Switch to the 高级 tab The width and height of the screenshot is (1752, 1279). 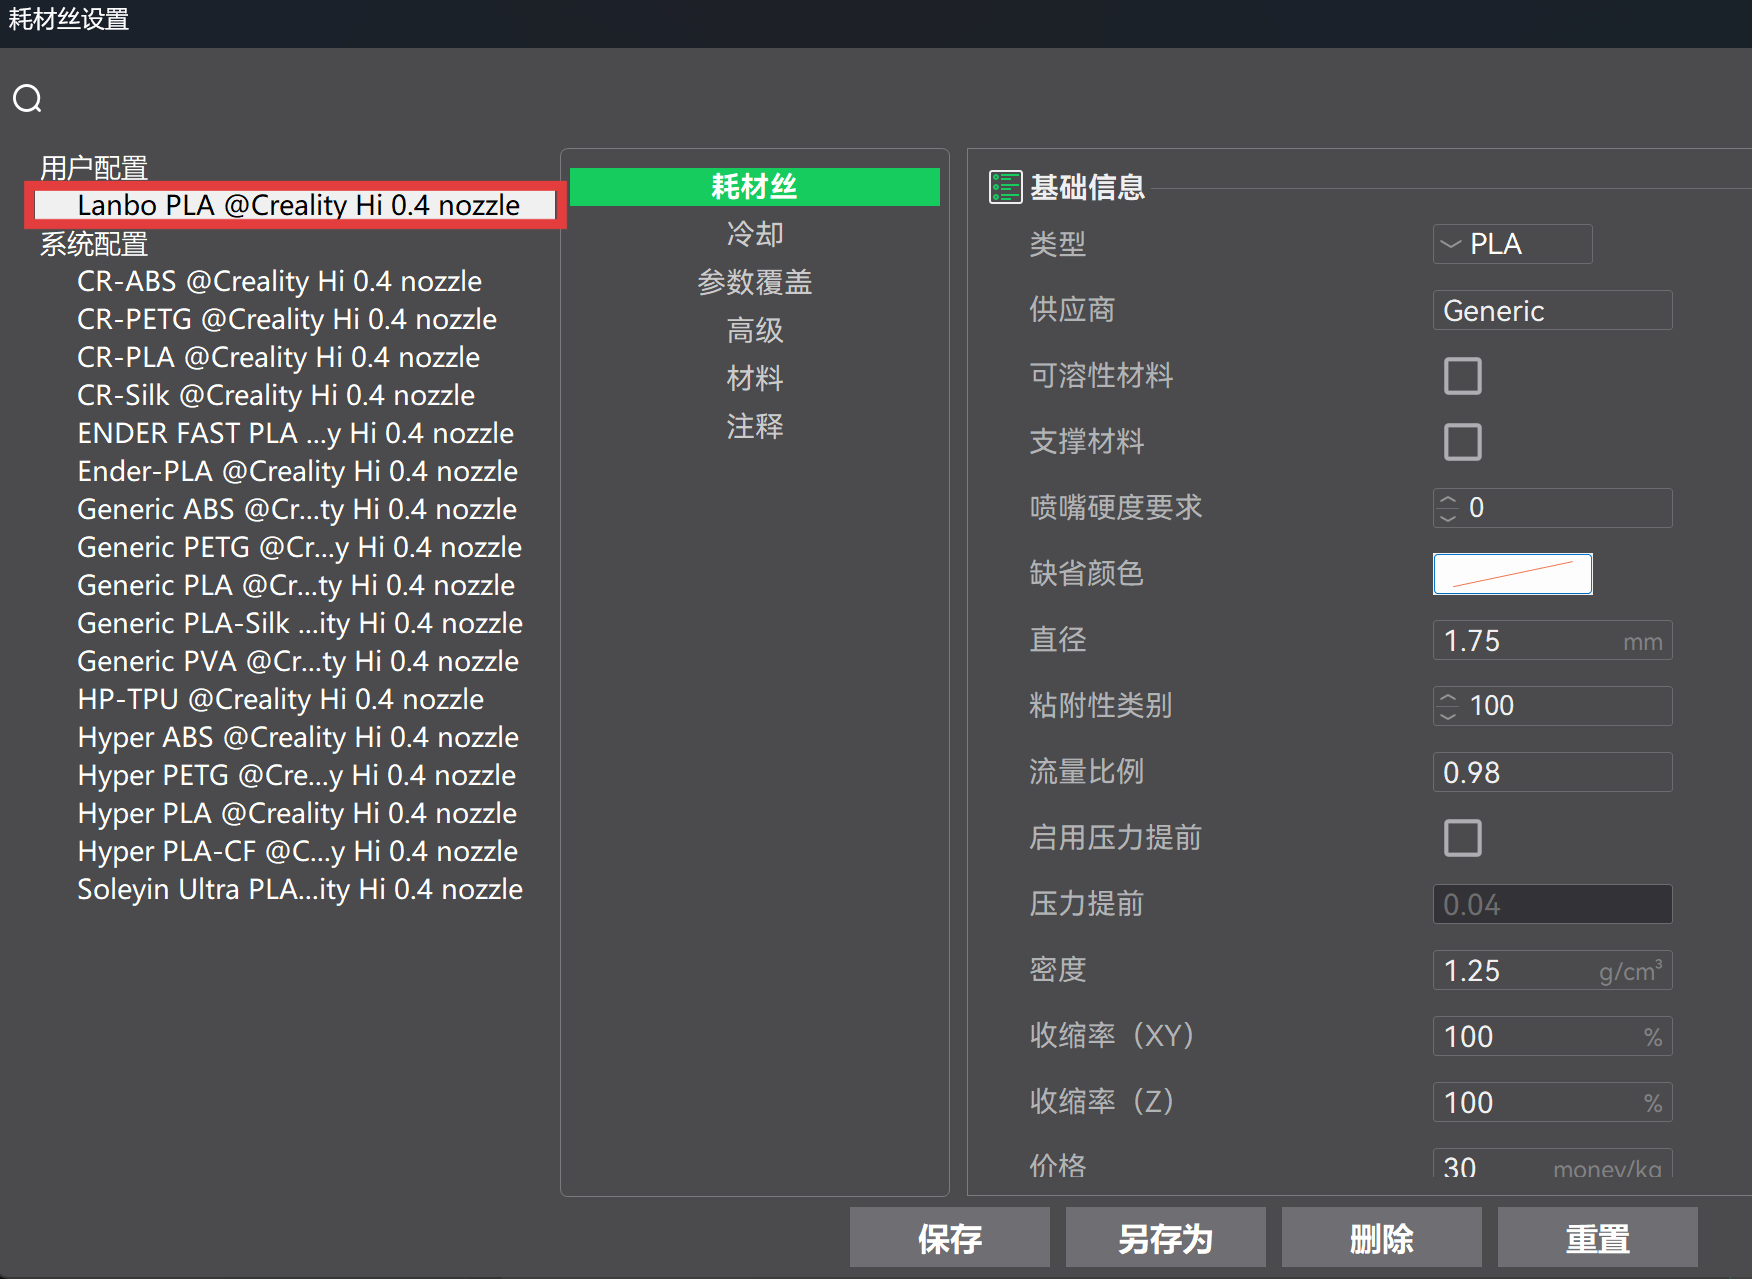(x=755, y=331)
